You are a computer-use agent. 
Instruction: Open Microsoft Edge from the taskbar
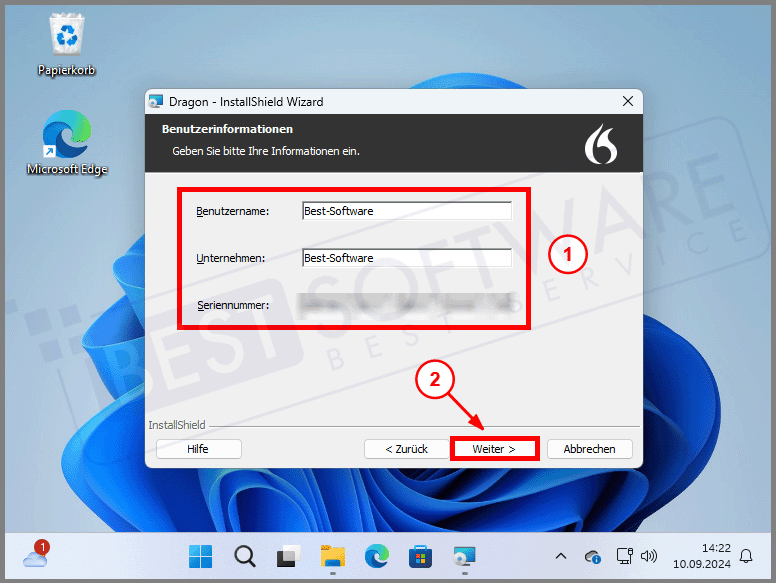tap(376, 556)
